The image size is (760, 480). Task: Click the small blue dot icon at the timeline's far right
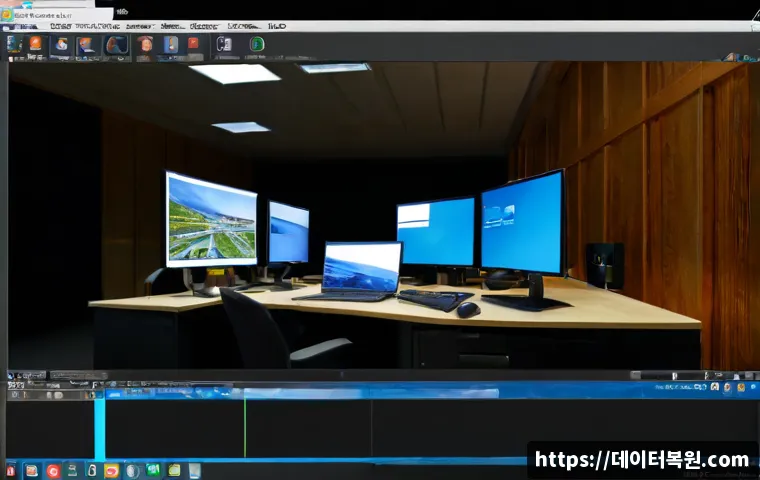pyautogui.click(x=753, y=387)
